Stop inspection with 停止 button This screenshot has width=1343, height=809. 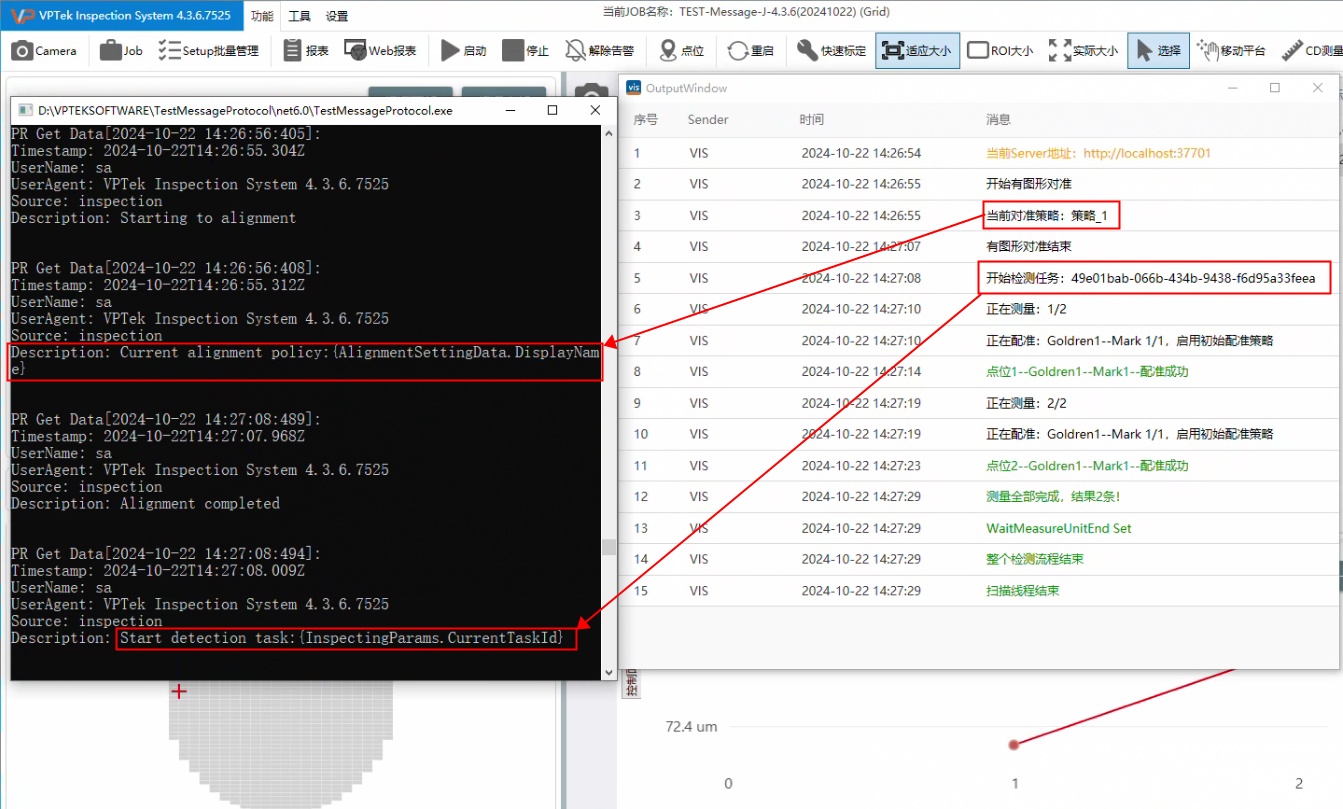coord(526,51)
